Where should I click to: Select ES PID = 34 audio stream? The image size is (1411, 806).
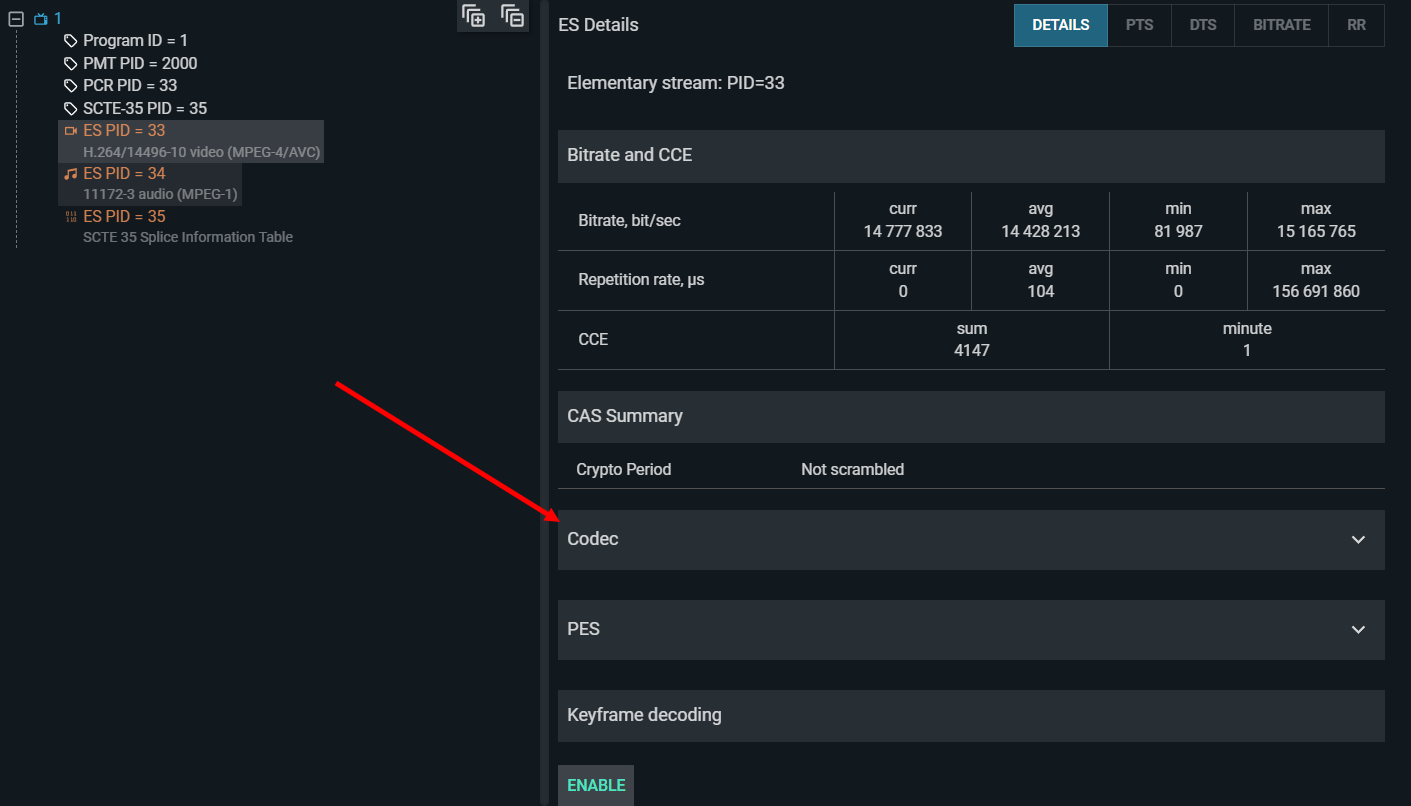tap(125, 174)
